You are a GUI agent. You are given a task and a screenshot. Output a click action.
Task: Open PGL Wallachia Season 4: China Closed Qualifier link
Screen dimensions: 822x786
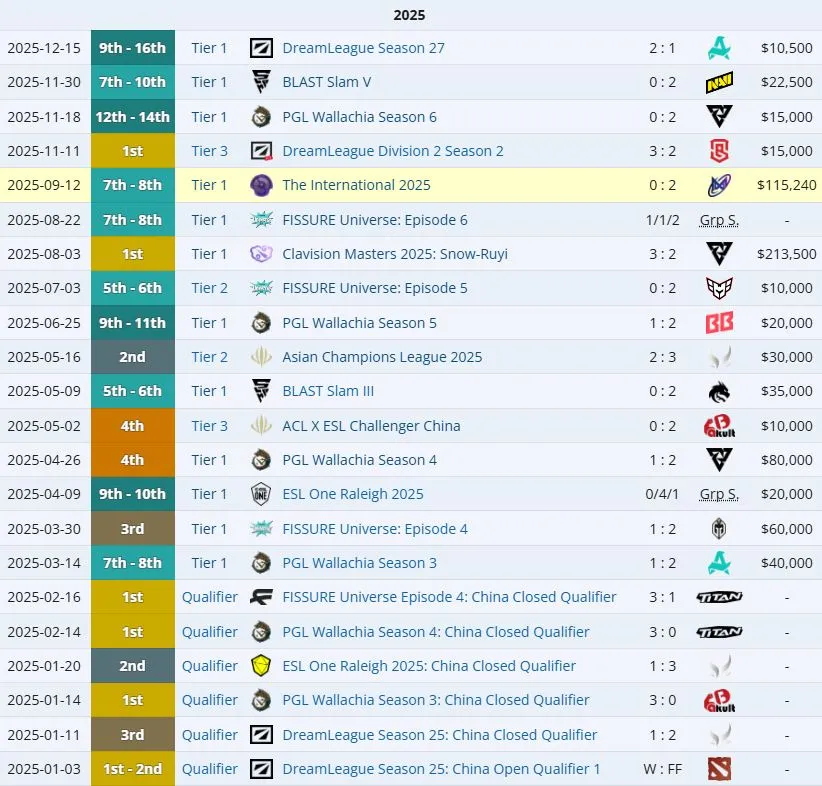(x=436, y=632)
